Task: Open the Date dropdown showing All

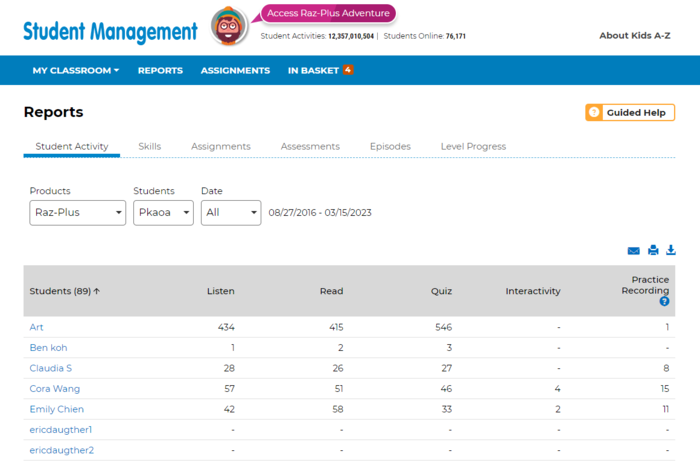Action: tap(230, 213)
